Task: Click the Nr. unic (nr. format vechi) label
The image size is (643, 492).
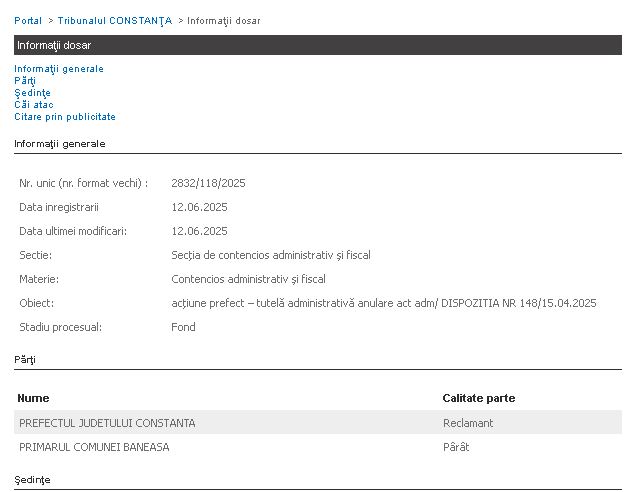Action: tap(84, 183)
